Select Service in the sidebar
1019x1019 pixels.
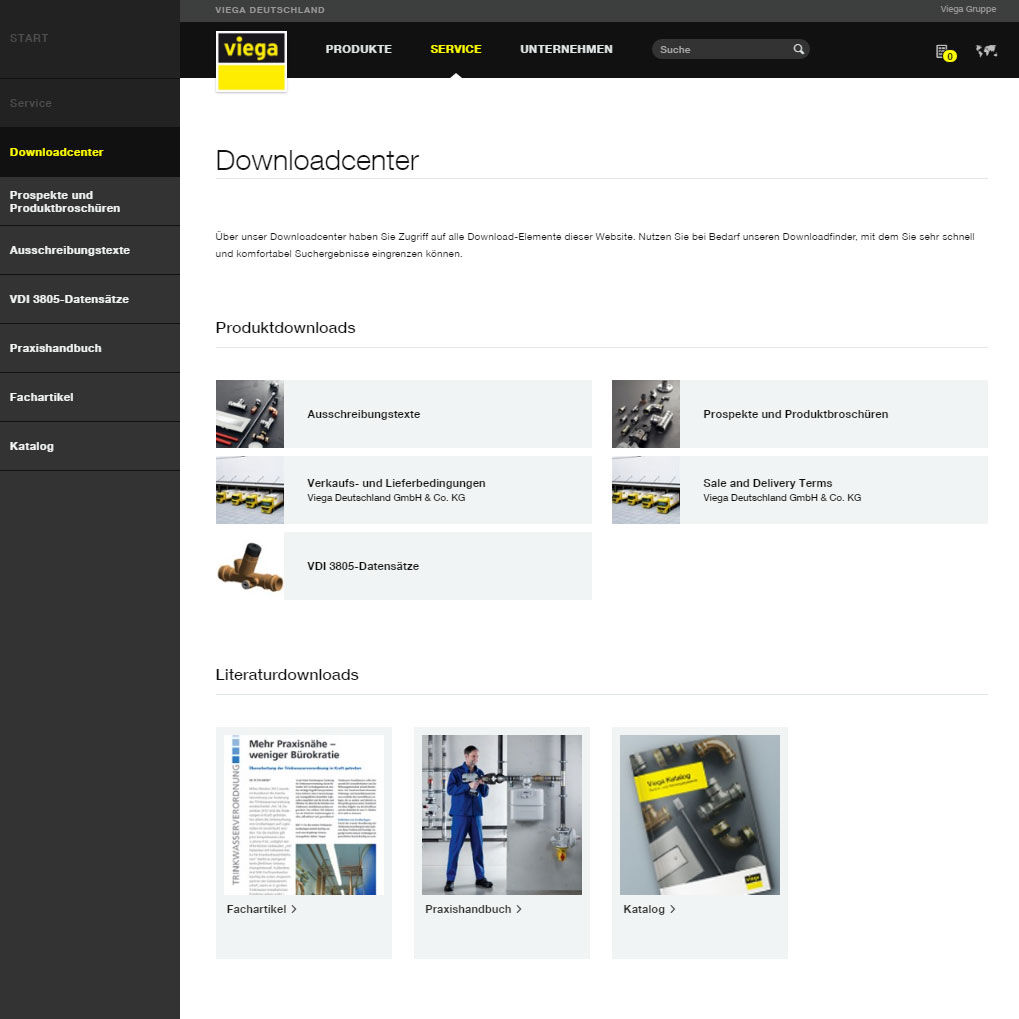coord(90,103)
